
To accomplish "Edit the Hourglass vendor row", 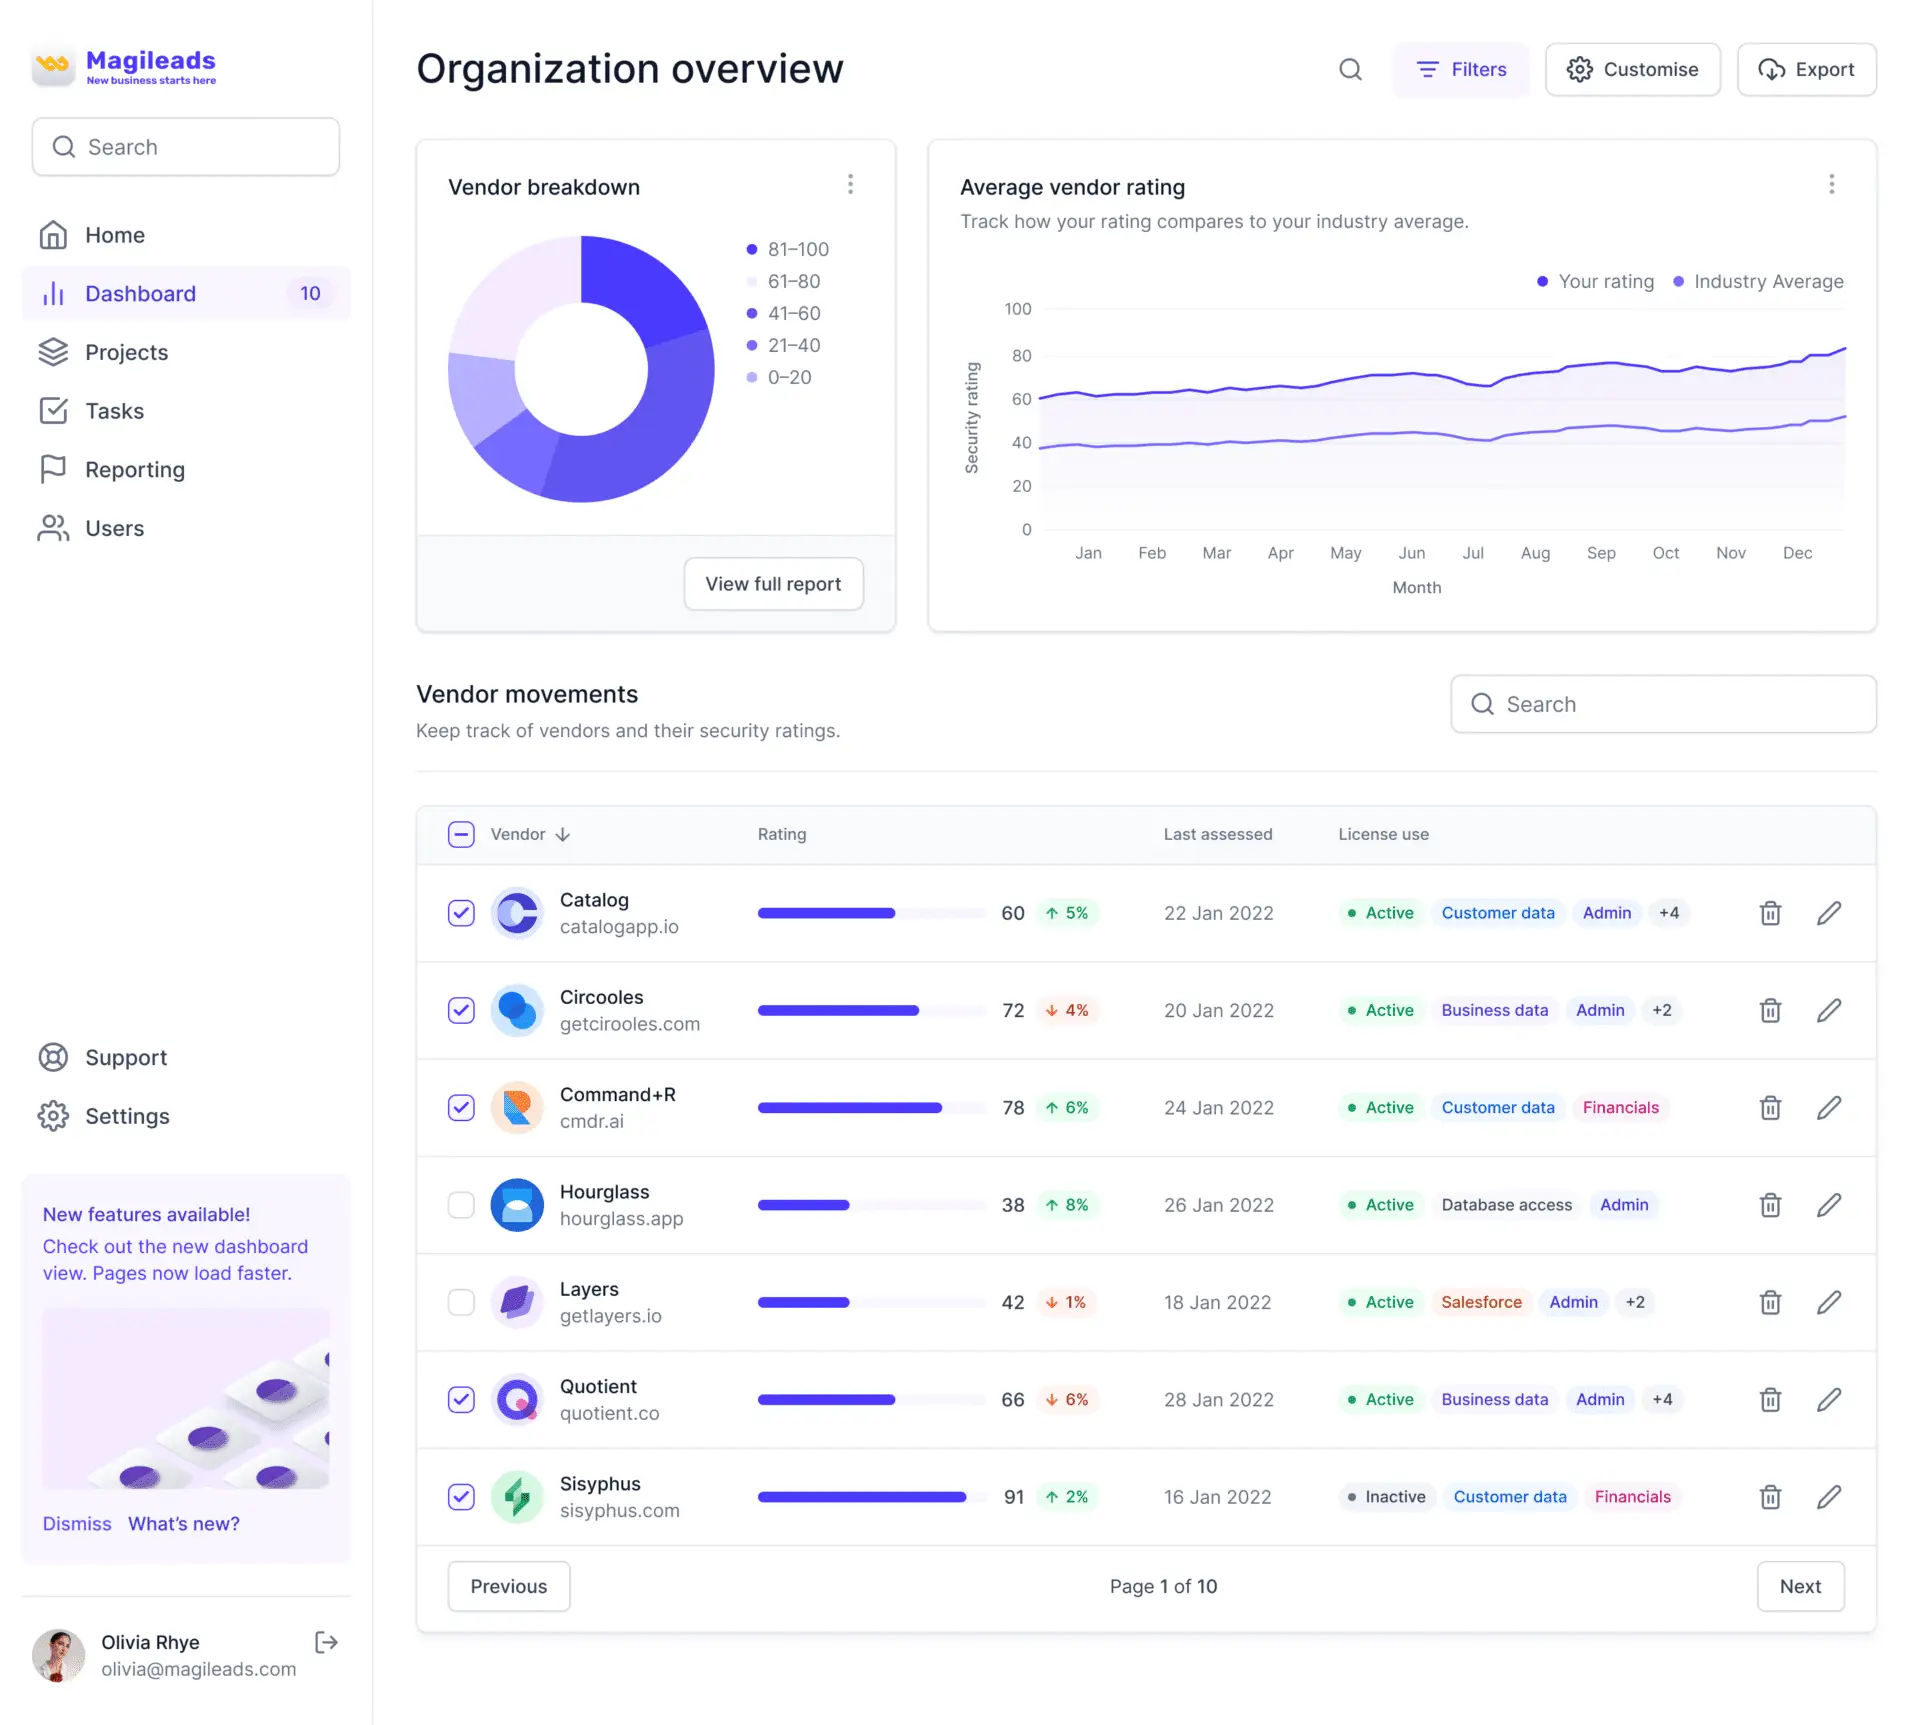I will click(1829, 1205).
